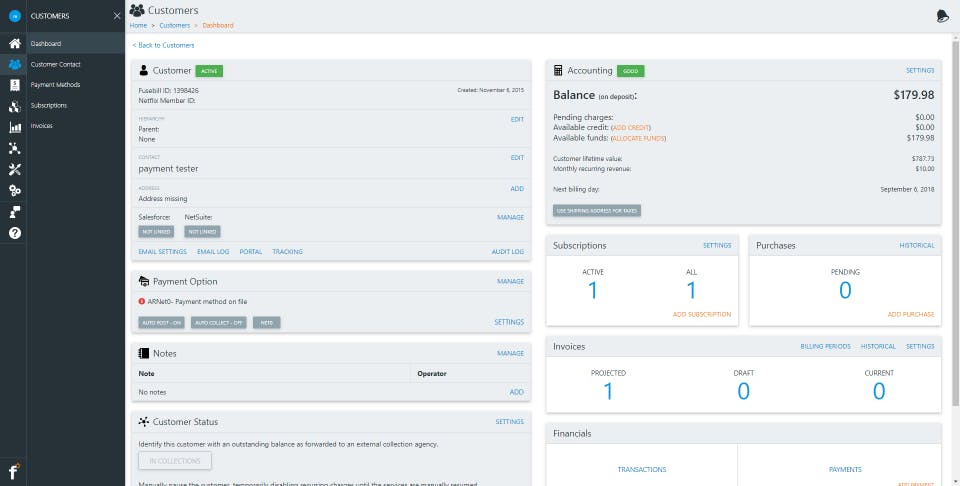The image size is (960, 486).
Task: Open HISTORICAL in the Purchases panel
Action: click(917, 245)
